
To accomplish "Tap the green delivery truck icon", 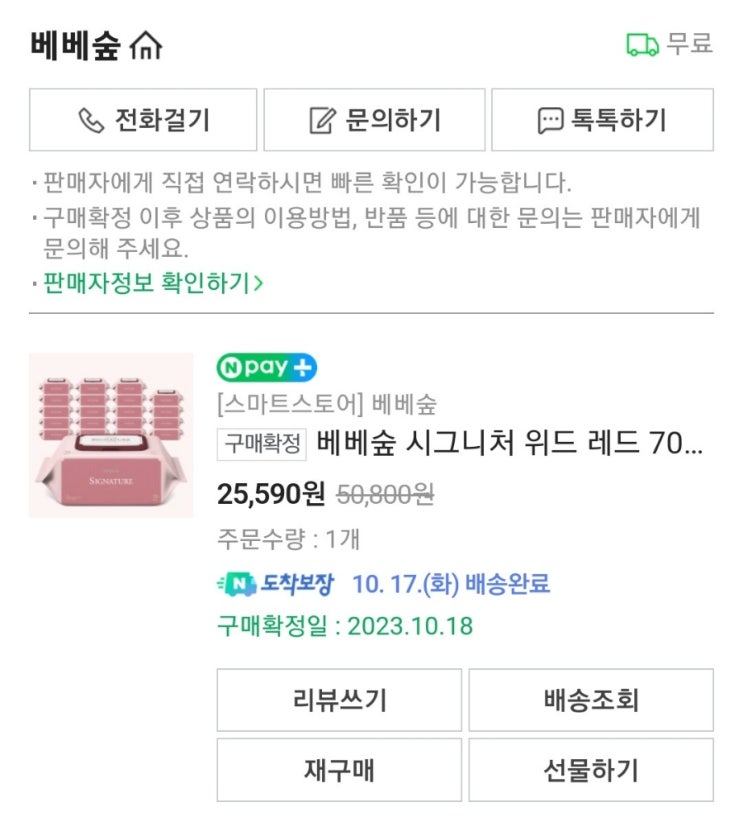I will pyautogui.click(x=642, y=45).
